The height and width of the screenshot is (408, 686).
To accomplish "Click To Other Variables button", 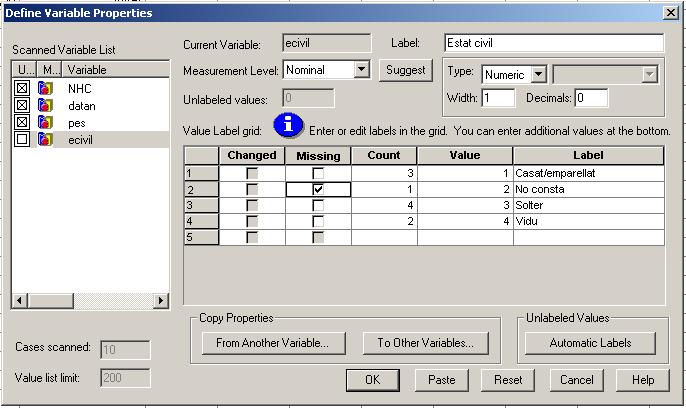I will click(425, 343).
